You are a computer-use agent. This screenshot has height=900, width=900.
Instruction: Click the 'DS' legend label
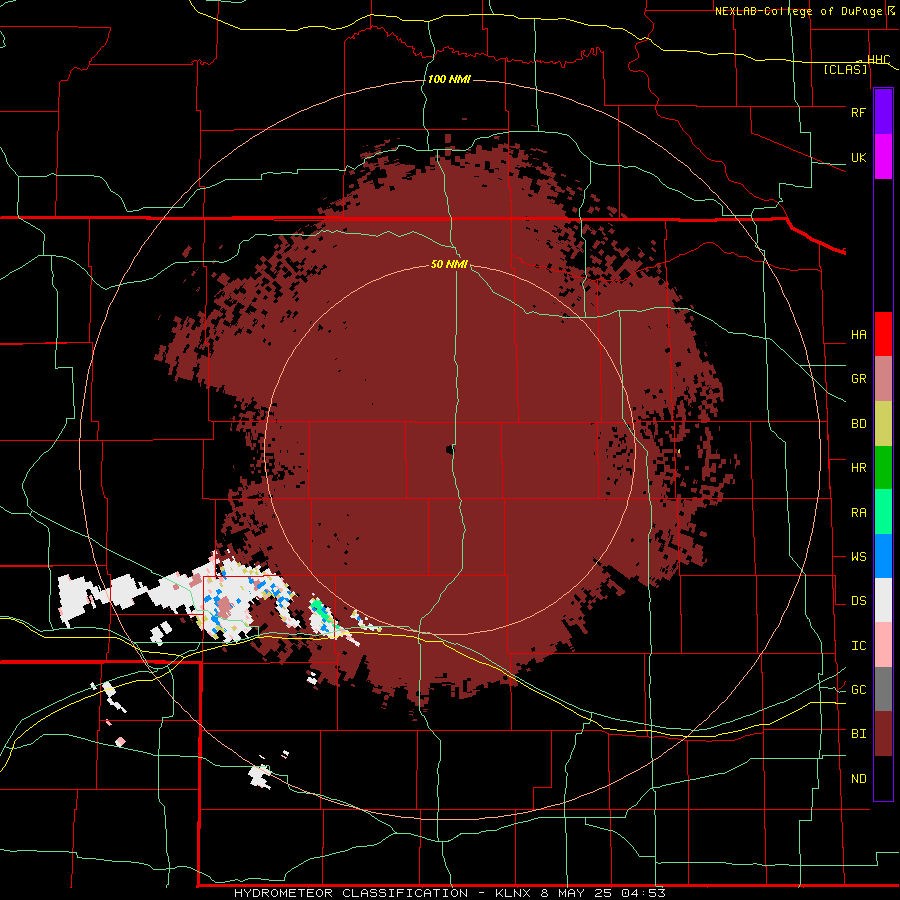coord(858,601)
